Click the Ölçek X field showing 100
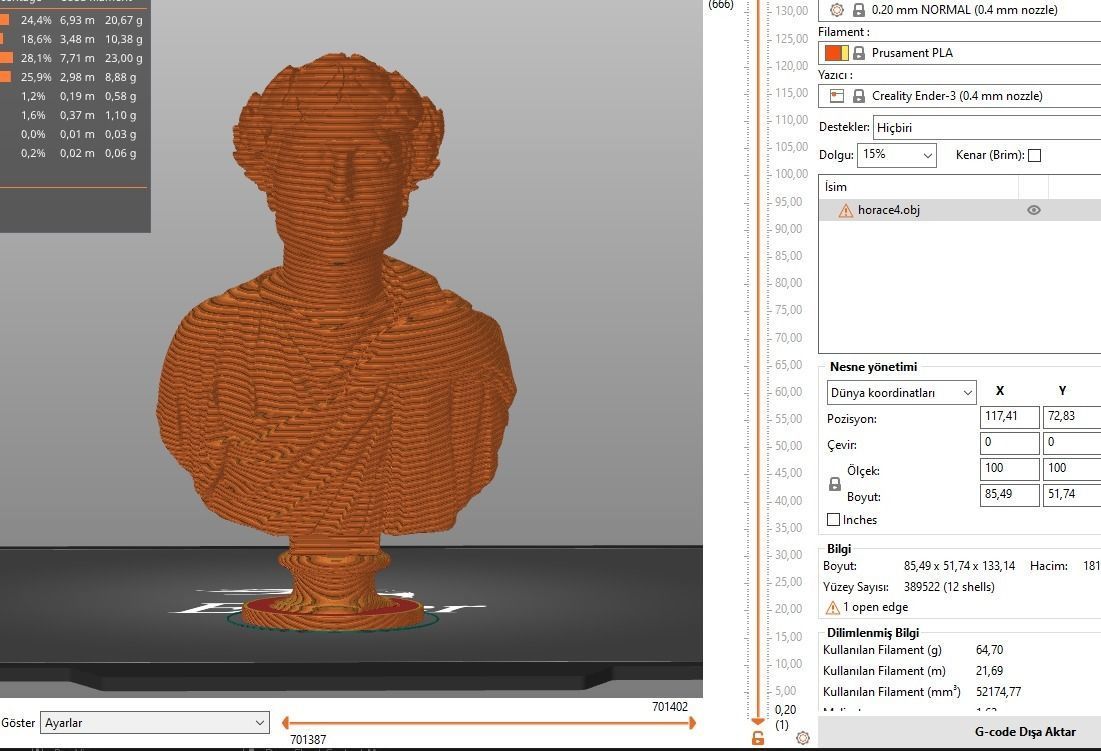The image size is (1101, 751). click(1009, 468)
